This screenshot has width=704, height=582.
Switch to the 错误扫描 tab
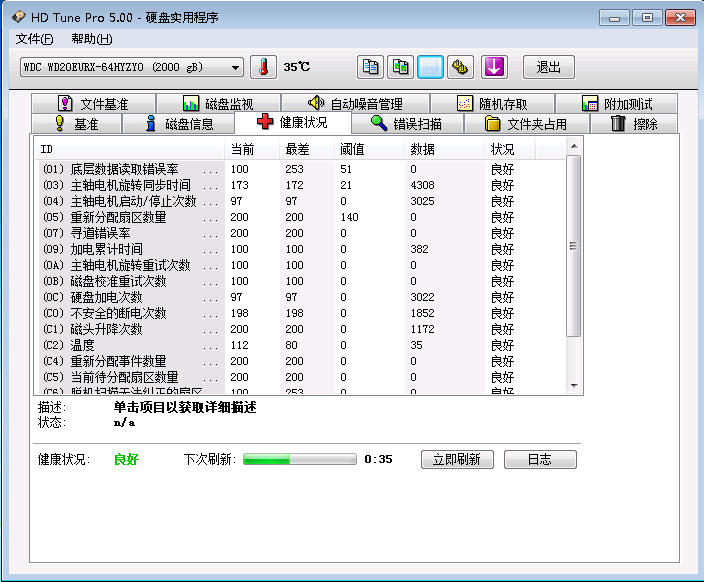pos(407,123)
